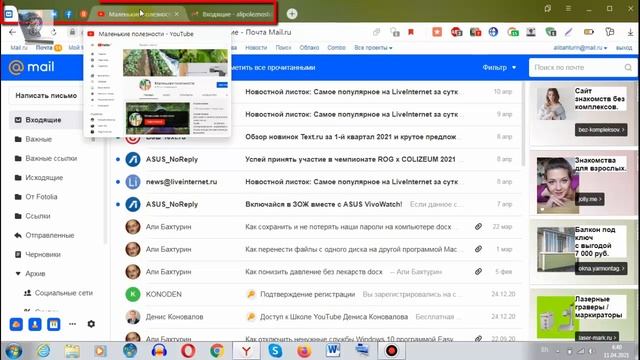This screenshot has width=640, height=360.
Task: Open Обзор новинок Text.ru email
Action: tap(351, 137)
